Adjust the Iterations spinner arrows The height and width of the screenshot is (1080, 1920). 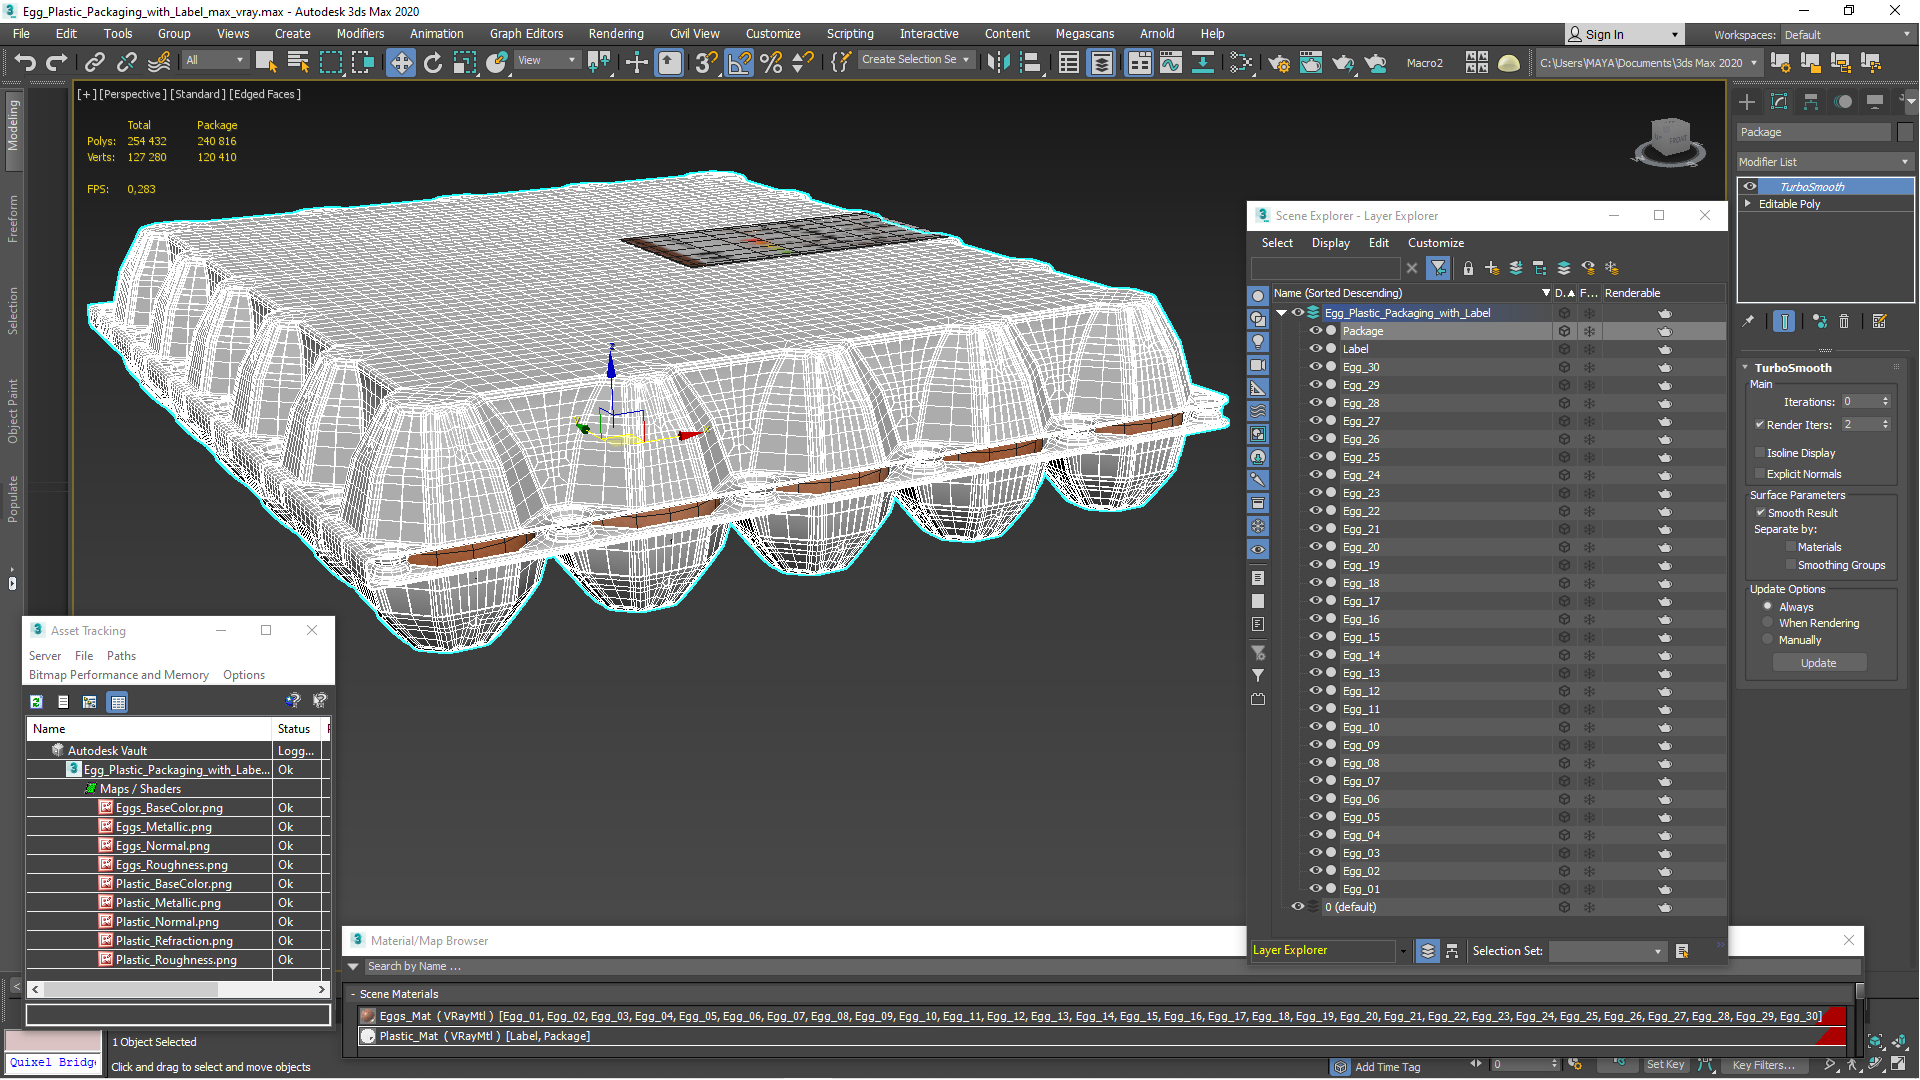coord(1885,402)
